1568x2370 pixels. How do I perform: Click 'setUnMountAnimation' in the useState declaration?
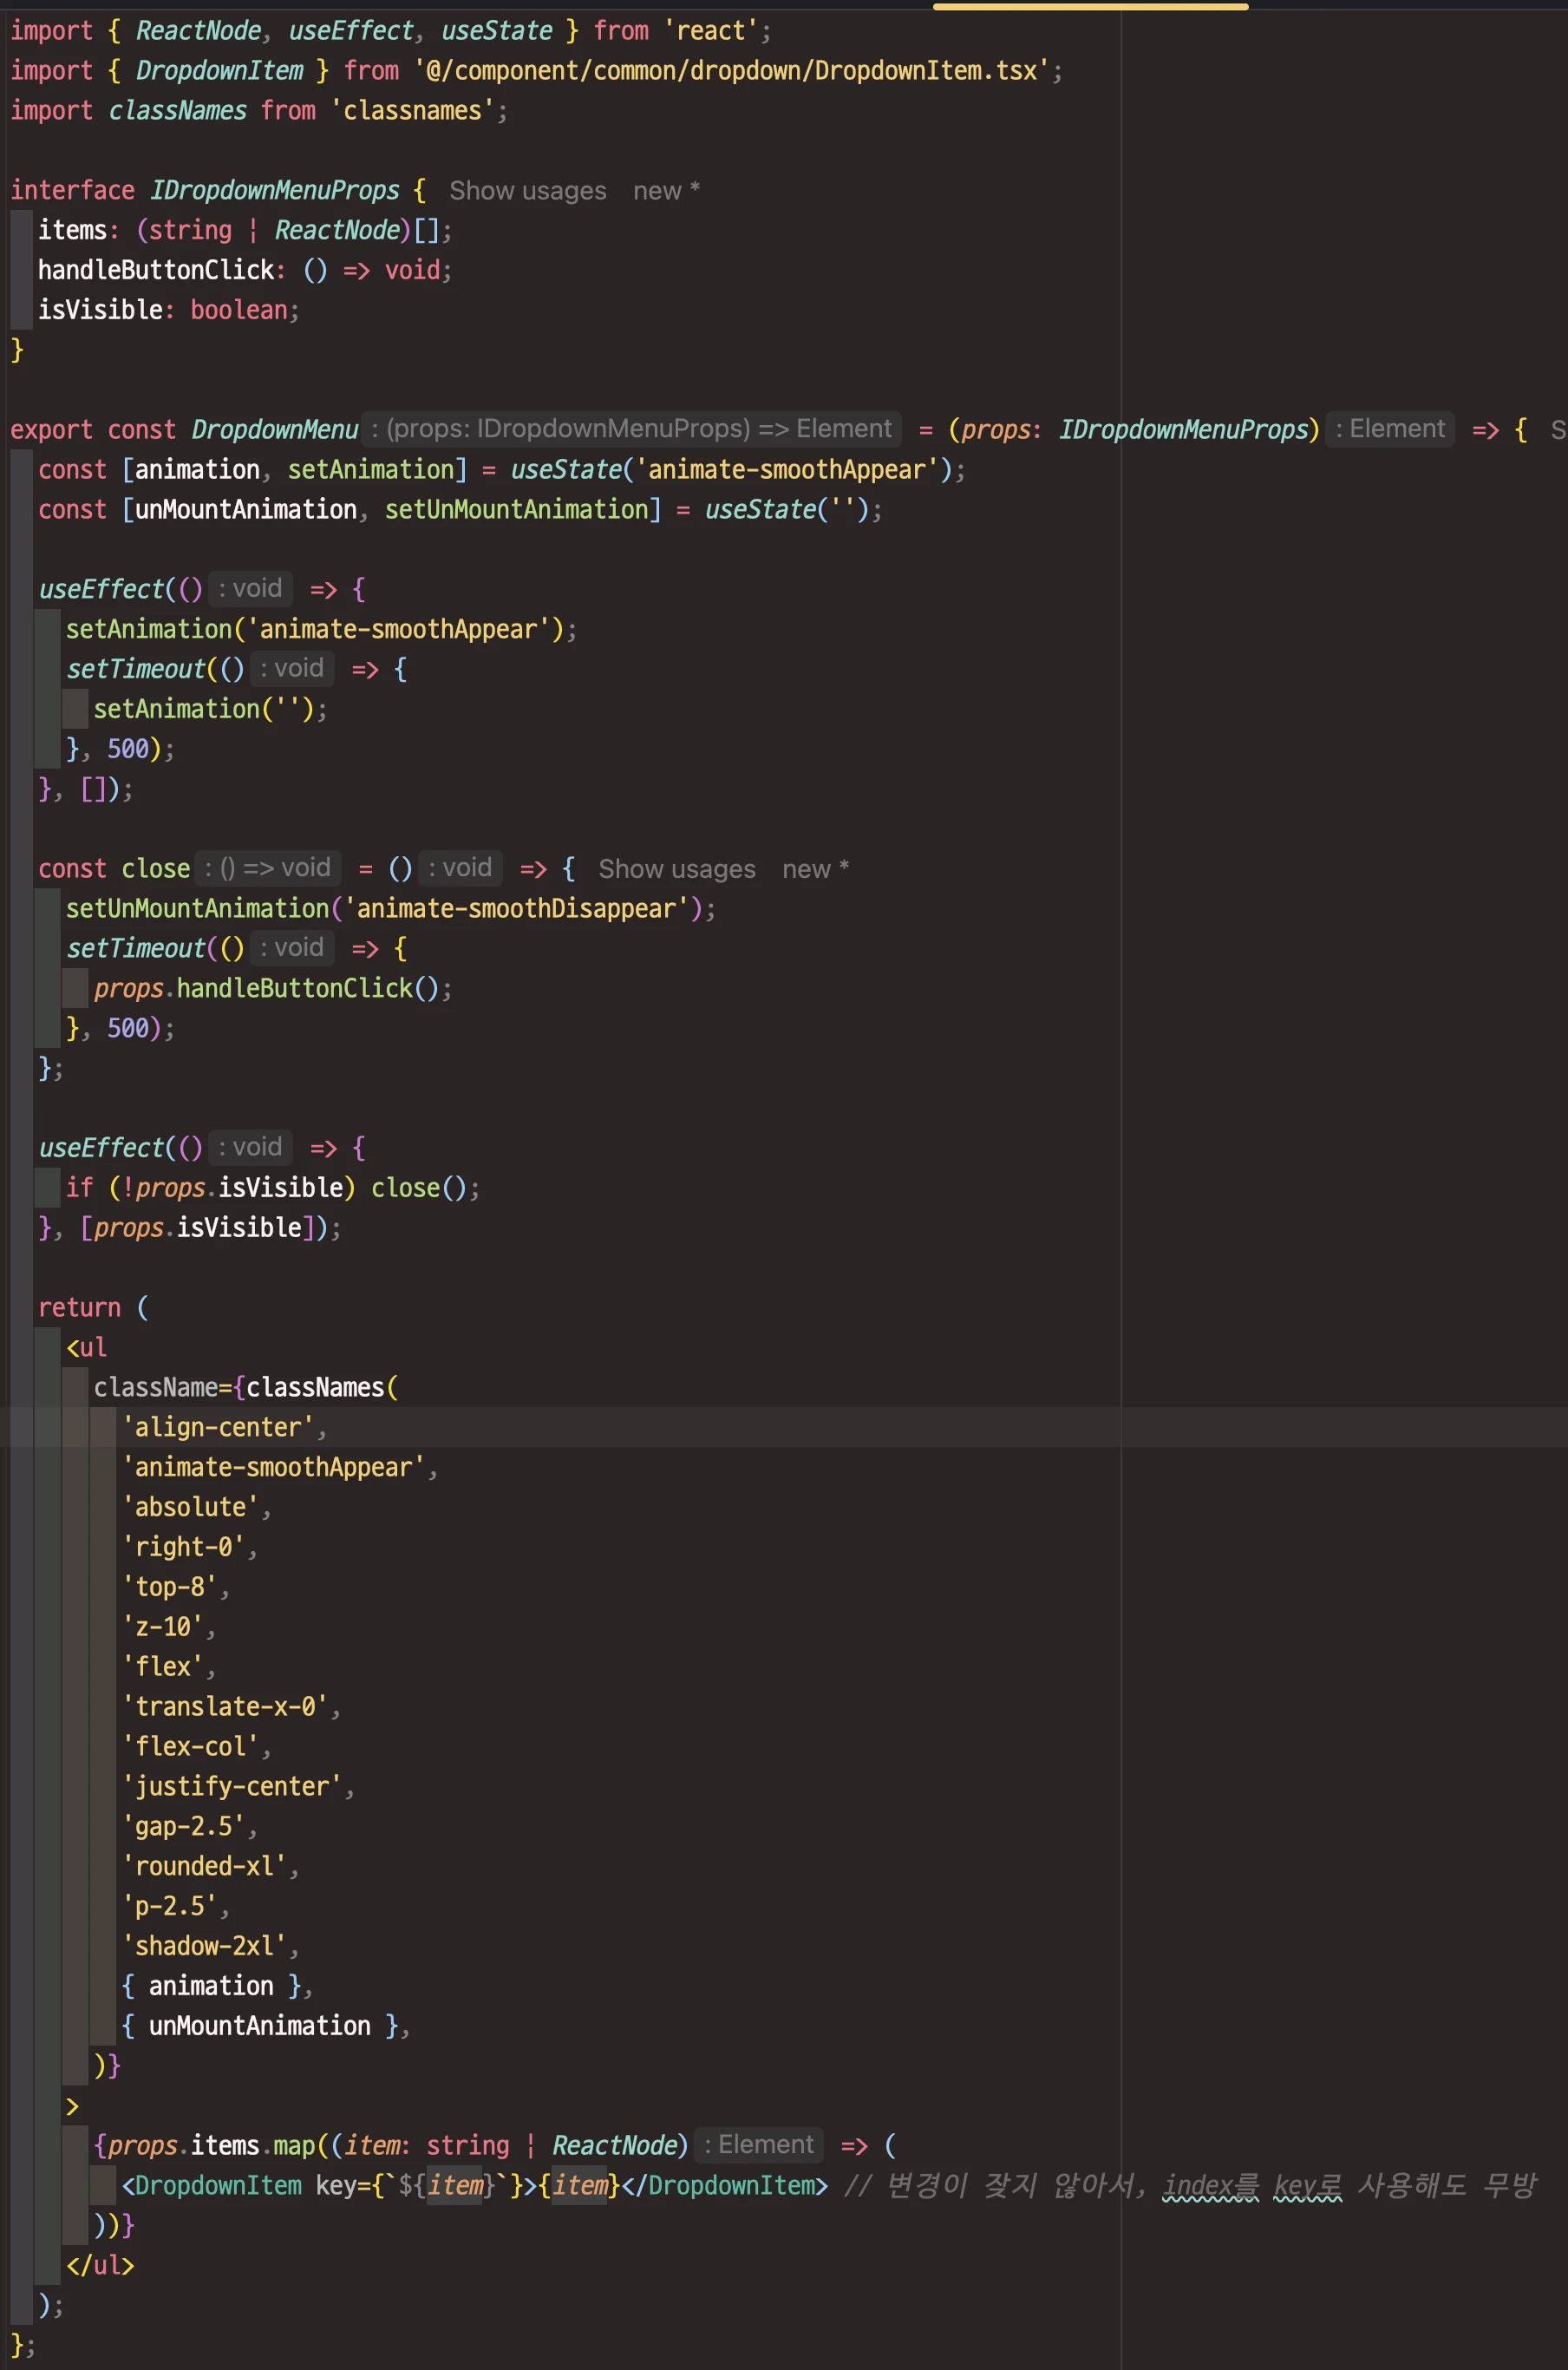point(516,510)
